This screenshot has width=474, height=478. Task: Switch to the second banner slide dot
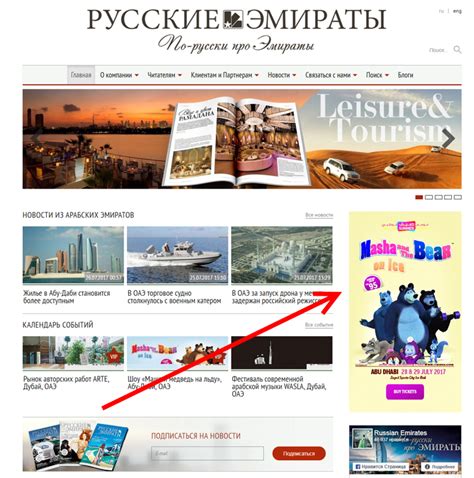point(429,197)
